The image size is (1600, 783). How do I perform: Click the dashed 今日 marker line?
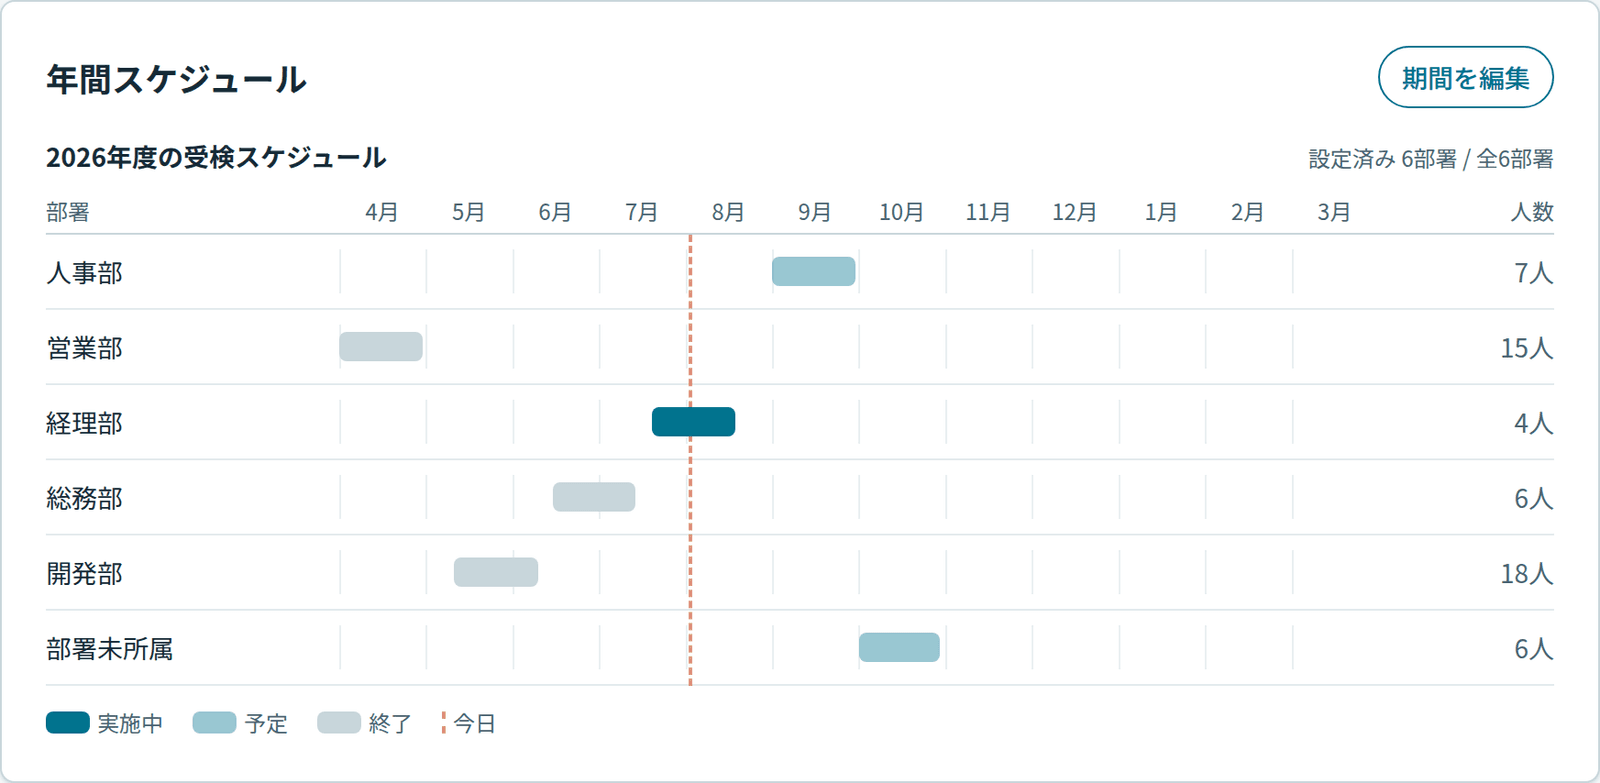point(690,460)
